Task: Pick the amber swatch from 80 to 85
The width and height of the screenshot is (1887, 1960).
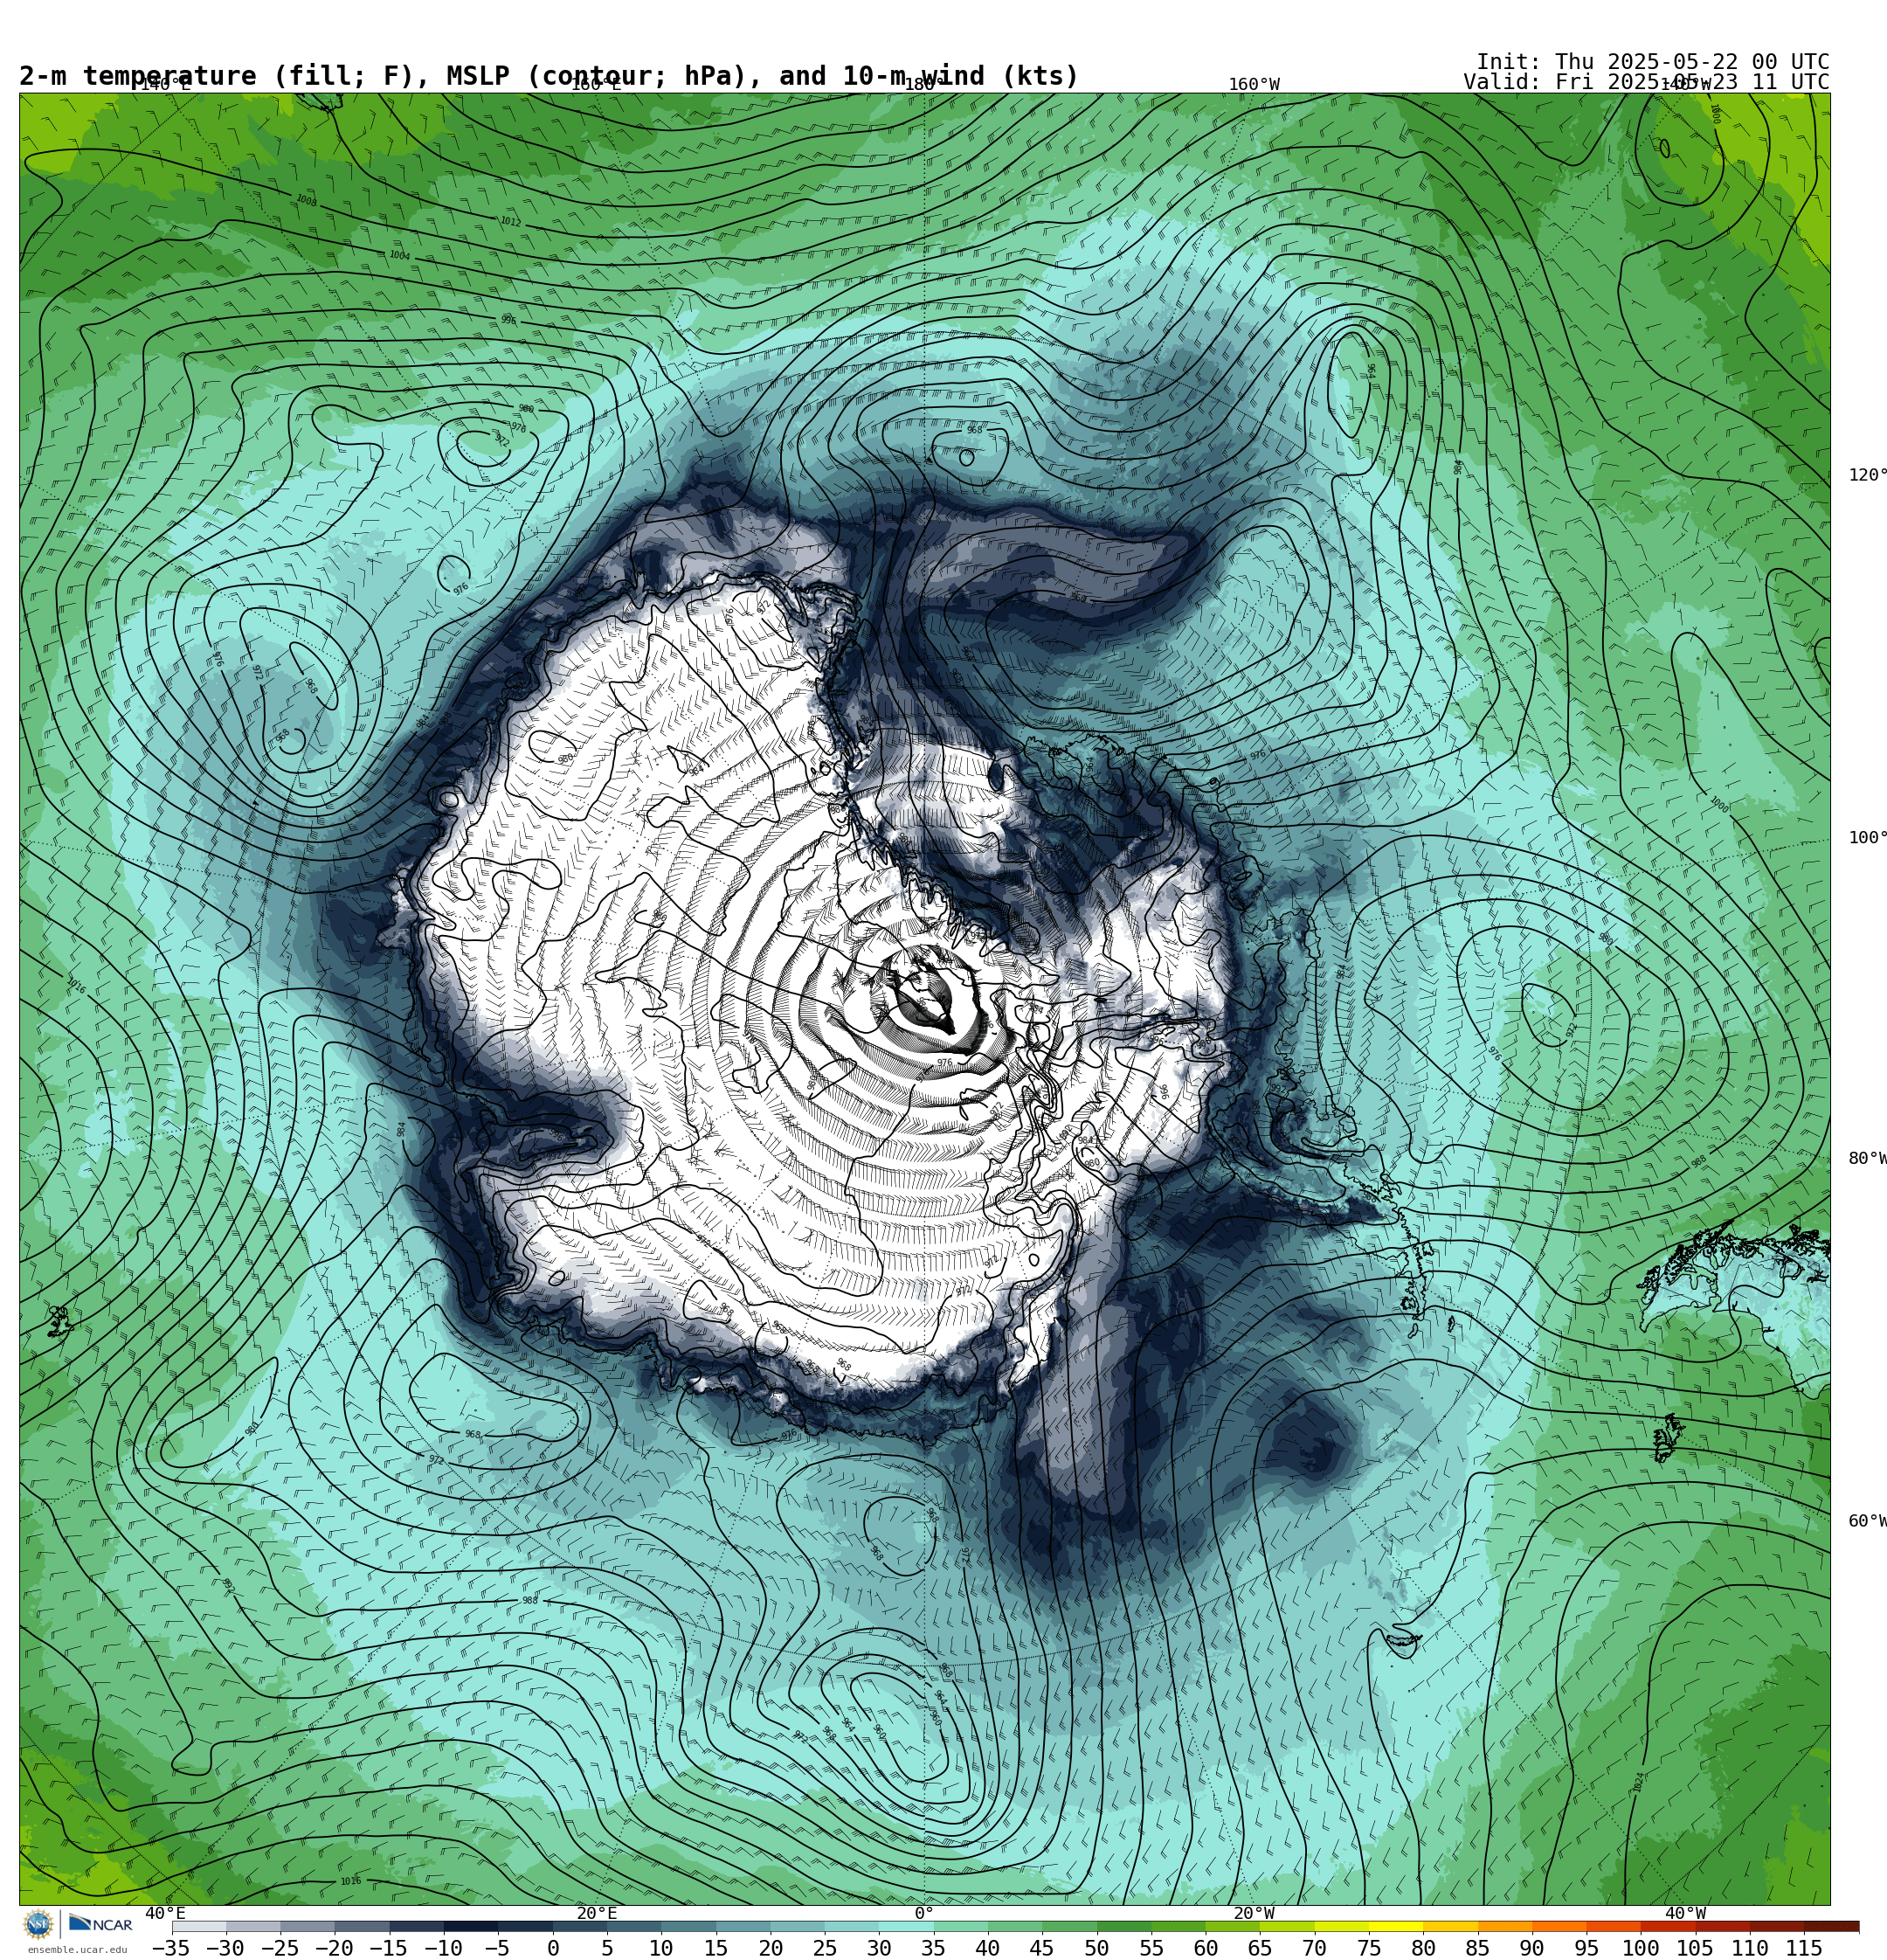Action: tap(1450, 1926)
